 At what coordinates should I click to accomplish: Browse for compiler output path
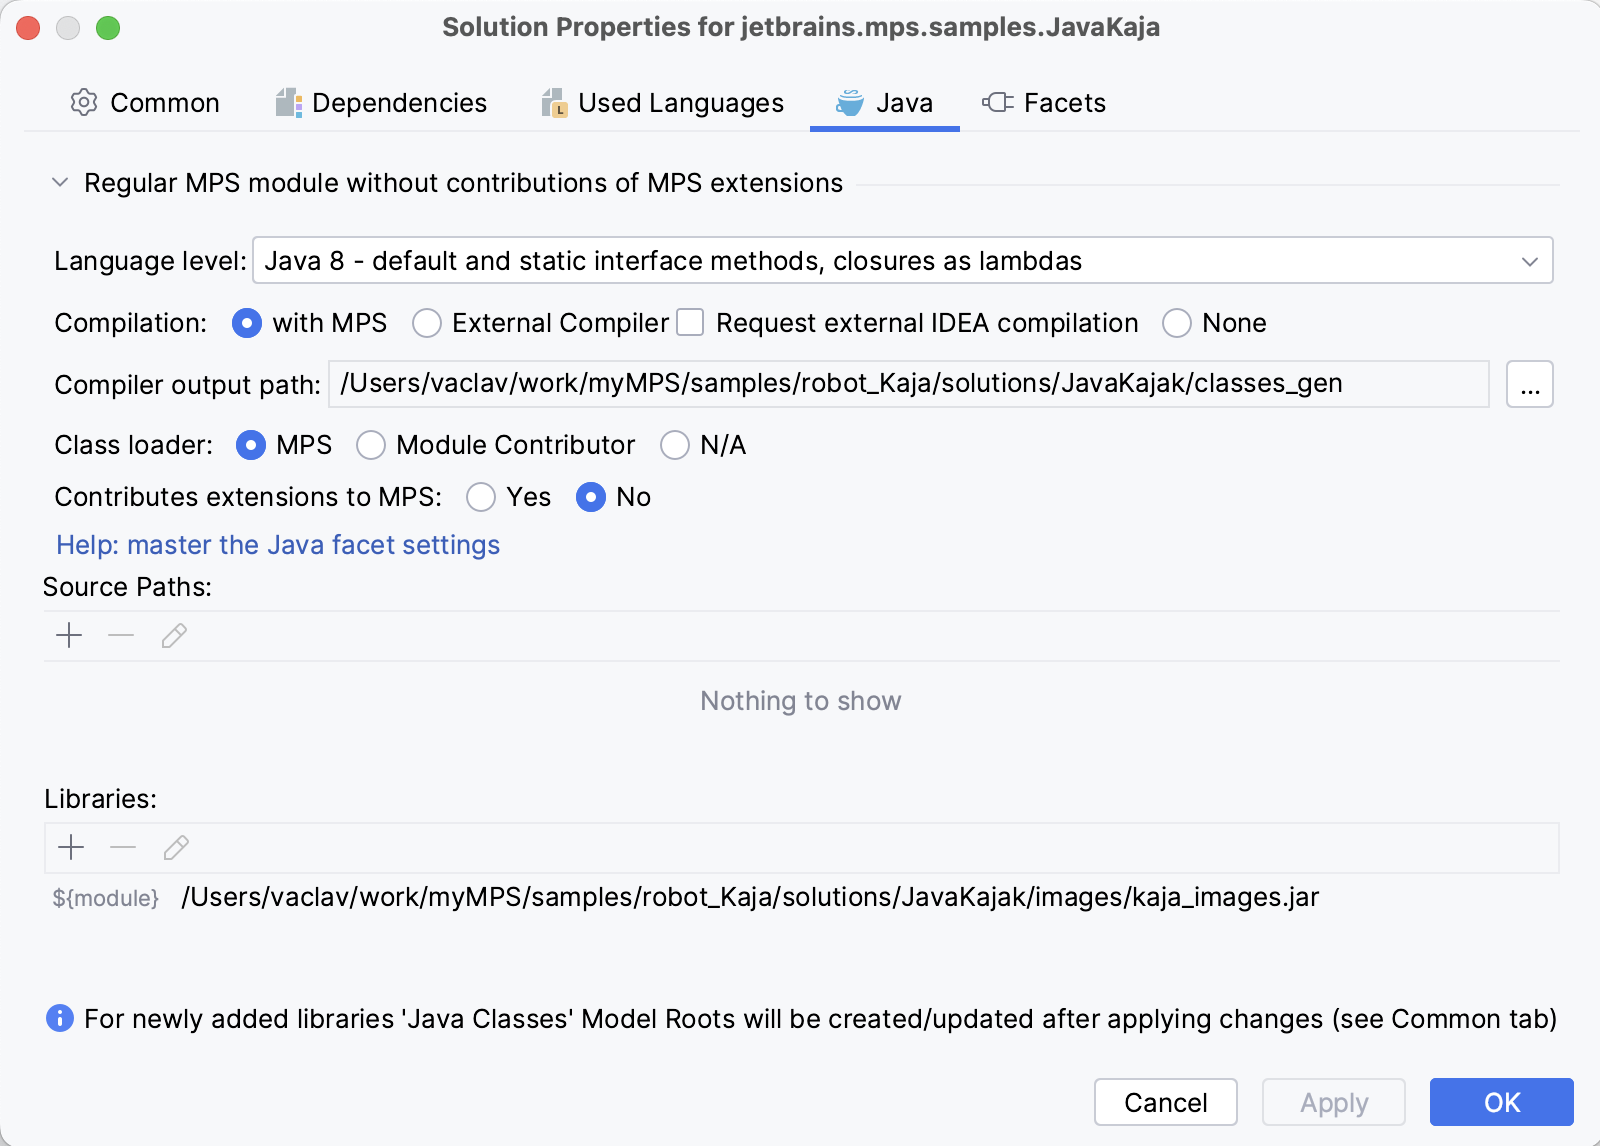click(x=1528, y=383)
